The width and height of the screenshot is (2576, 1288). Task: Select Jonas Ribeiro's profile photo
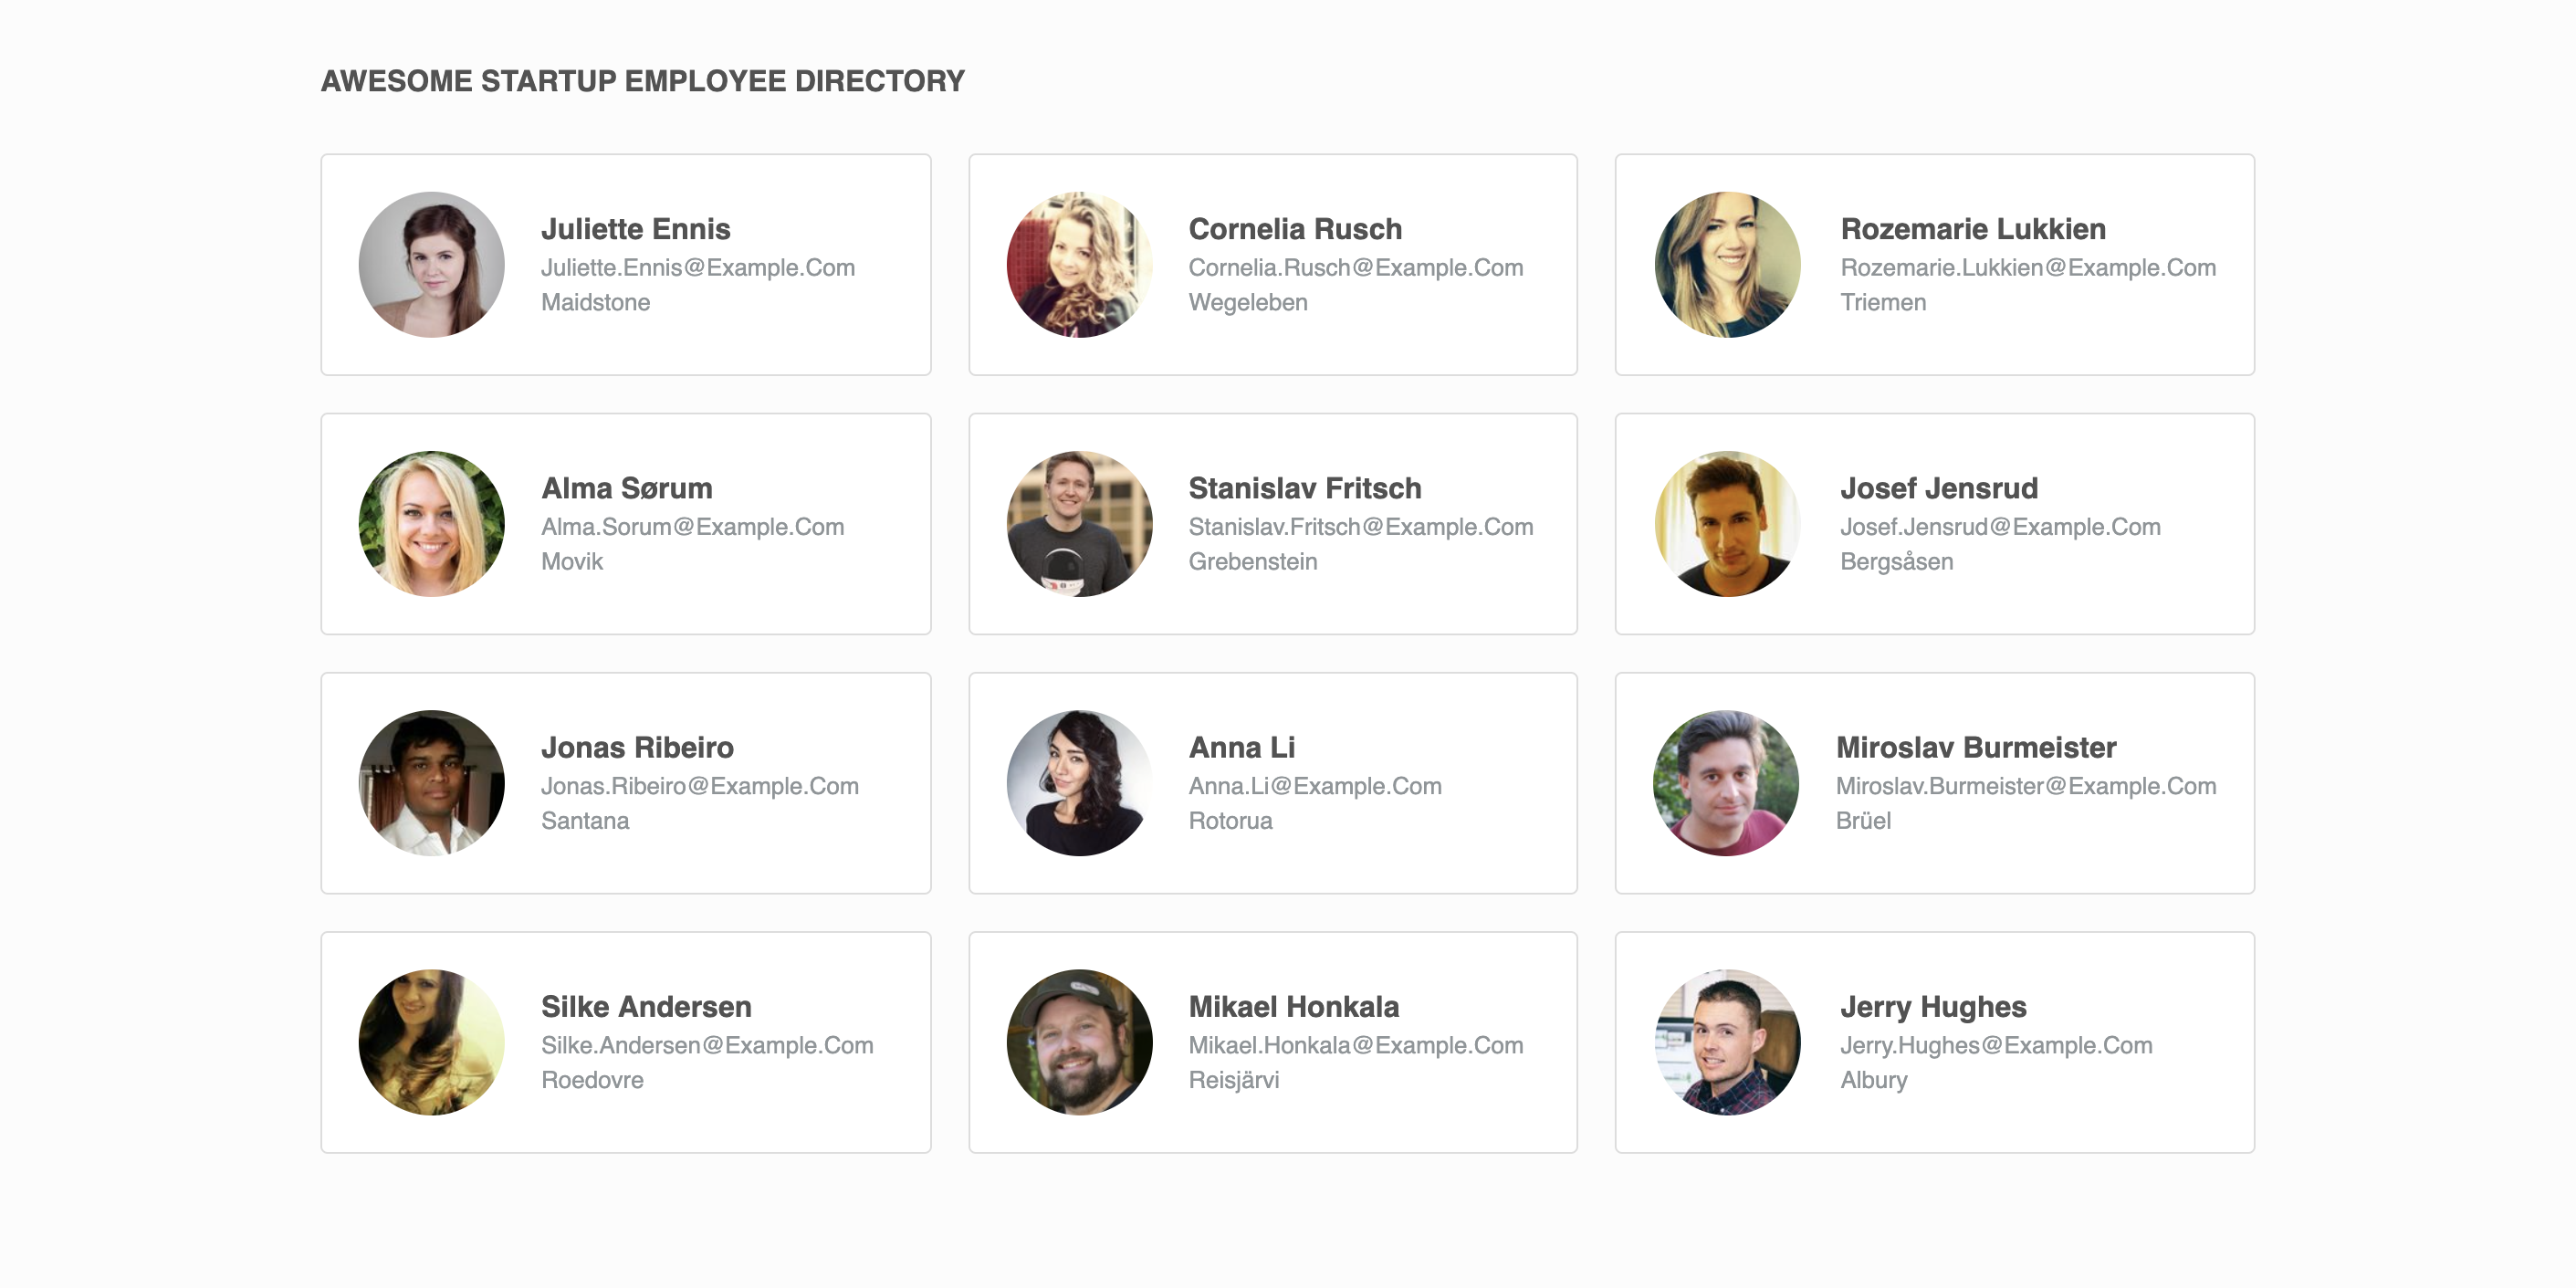click(431, 783)
